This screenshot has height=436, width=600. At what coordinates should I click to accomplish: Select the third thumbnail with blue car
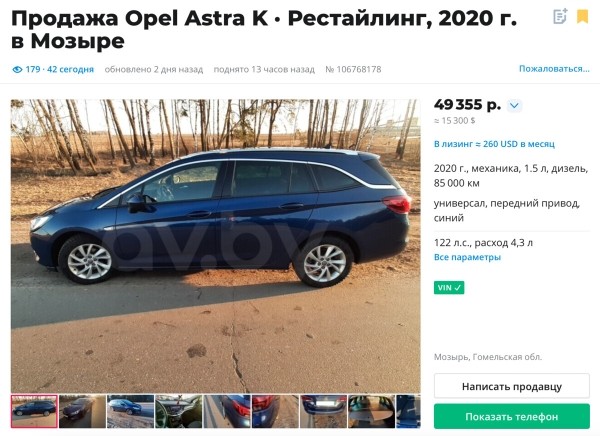pyautogui.click(x=130, y=412)
